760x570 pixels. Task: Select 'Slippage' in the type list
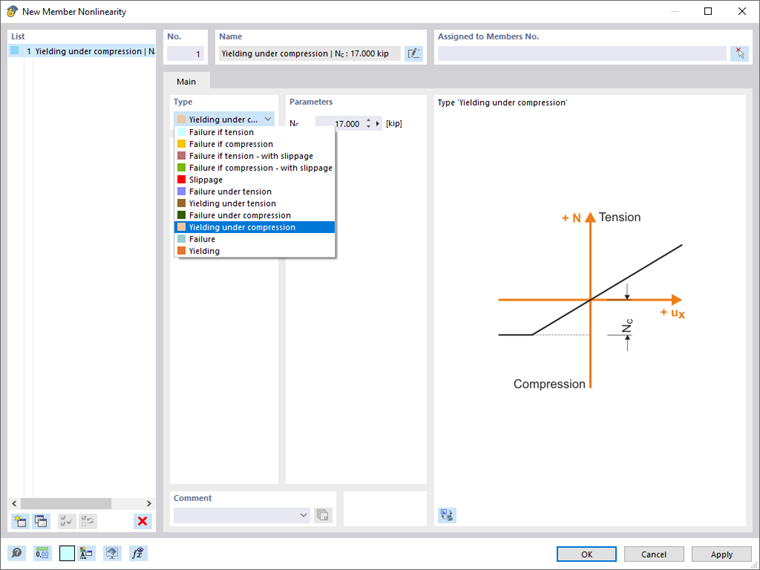[x=254, y=179]
